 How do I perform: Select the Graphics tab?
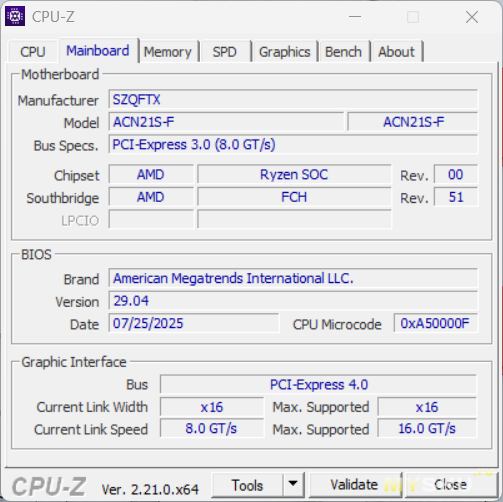point(285,52)
